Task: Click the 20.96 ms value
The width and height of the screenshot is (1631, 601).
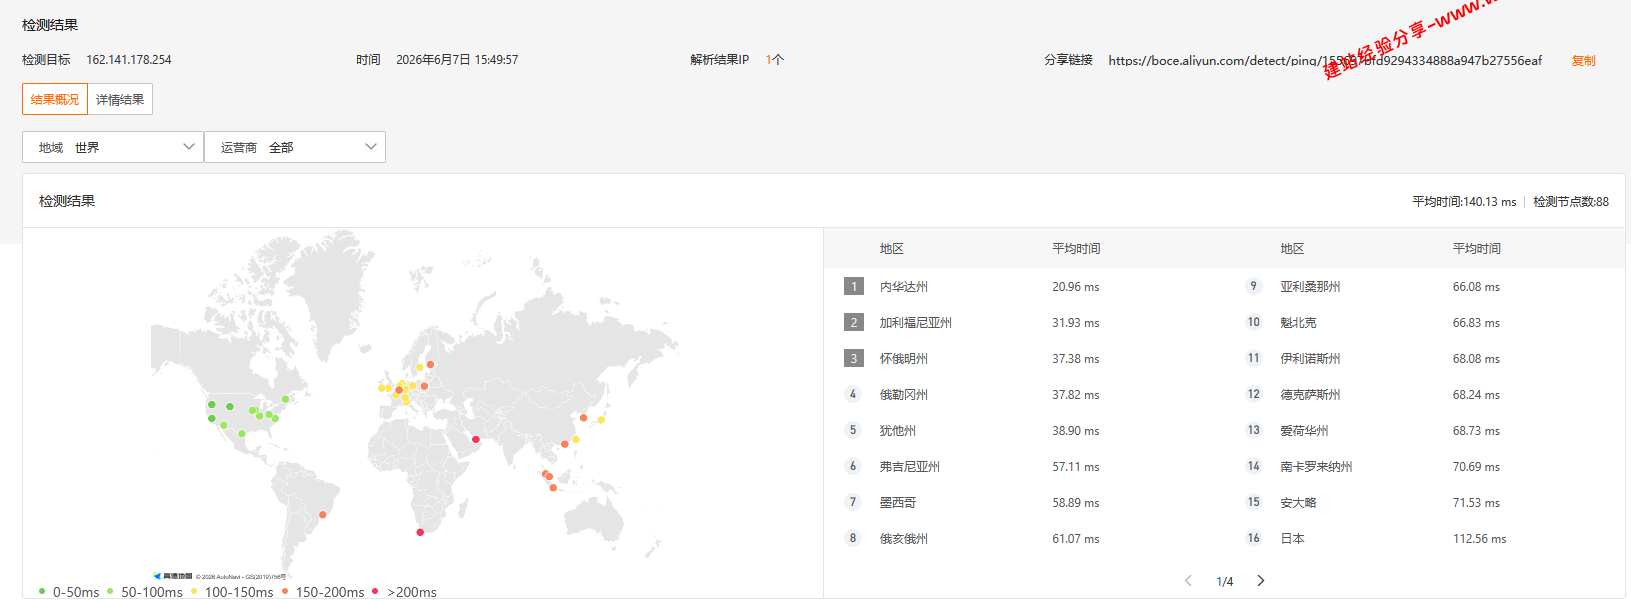Action: [x=1075, y=286]
